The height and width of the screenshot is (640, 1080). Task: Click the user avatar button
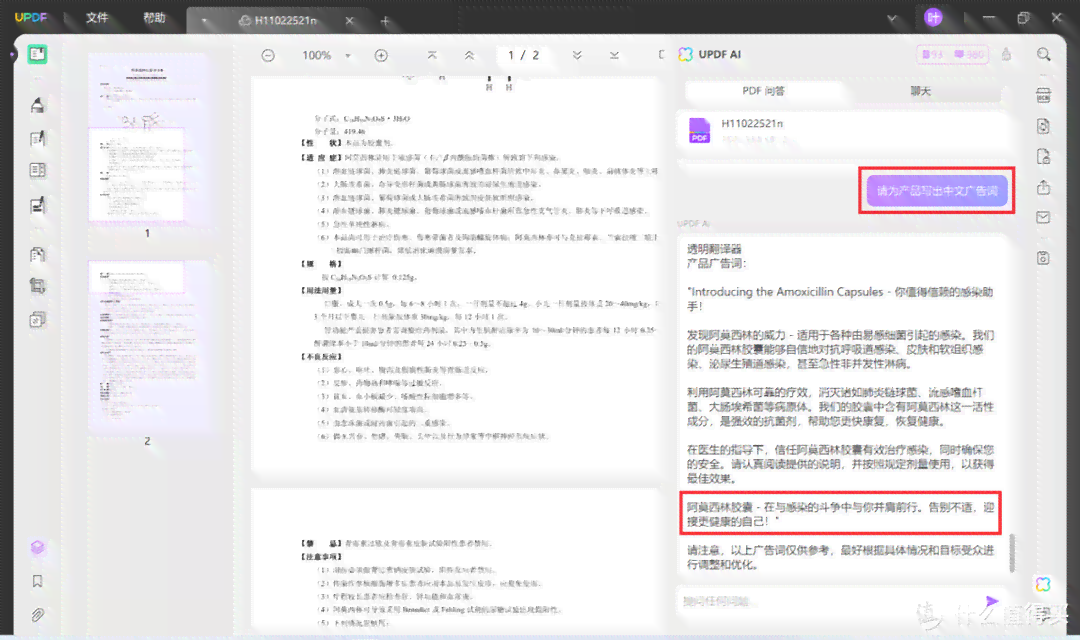tap(933, 18)
